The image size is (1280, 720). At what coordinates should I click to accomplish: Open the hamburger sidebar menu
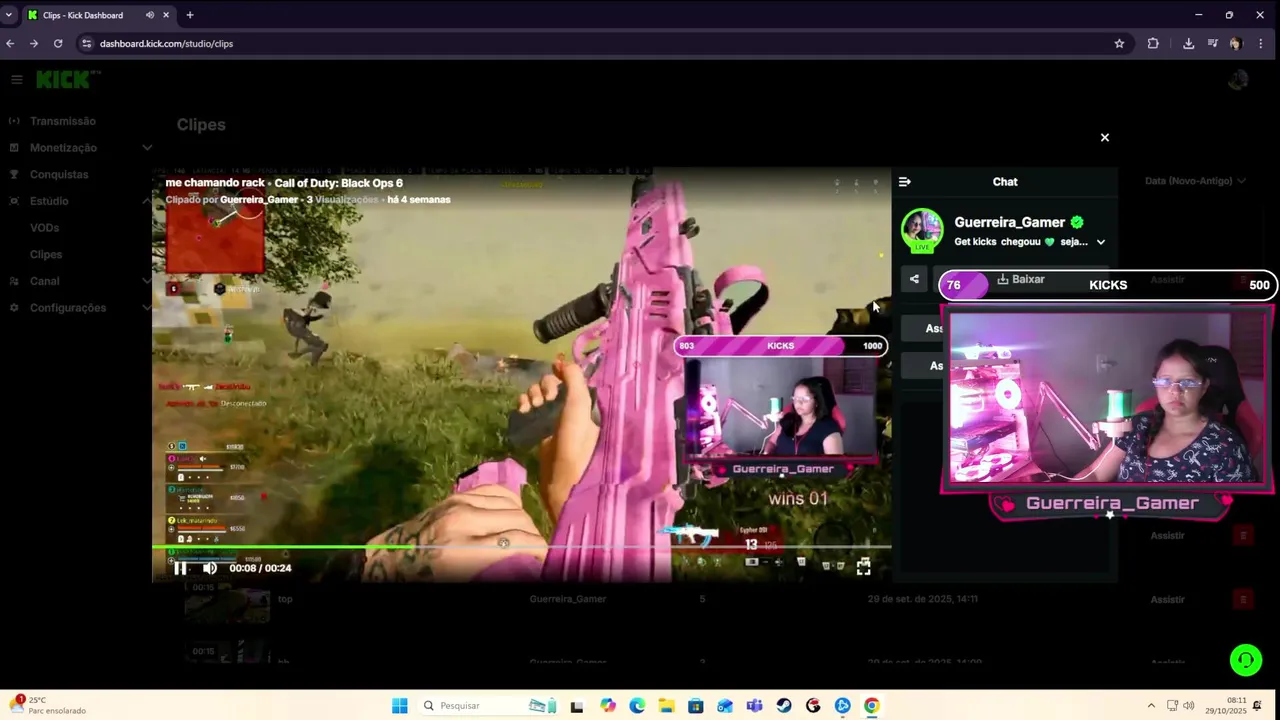pyautogui.click(x=17, y=79)
